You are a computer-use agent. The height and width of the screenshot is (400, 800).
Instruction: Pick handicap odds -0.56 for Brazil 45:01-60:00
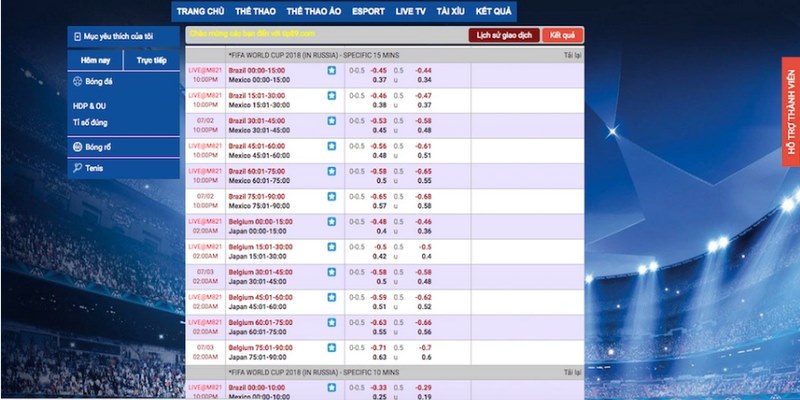point(379,146)
